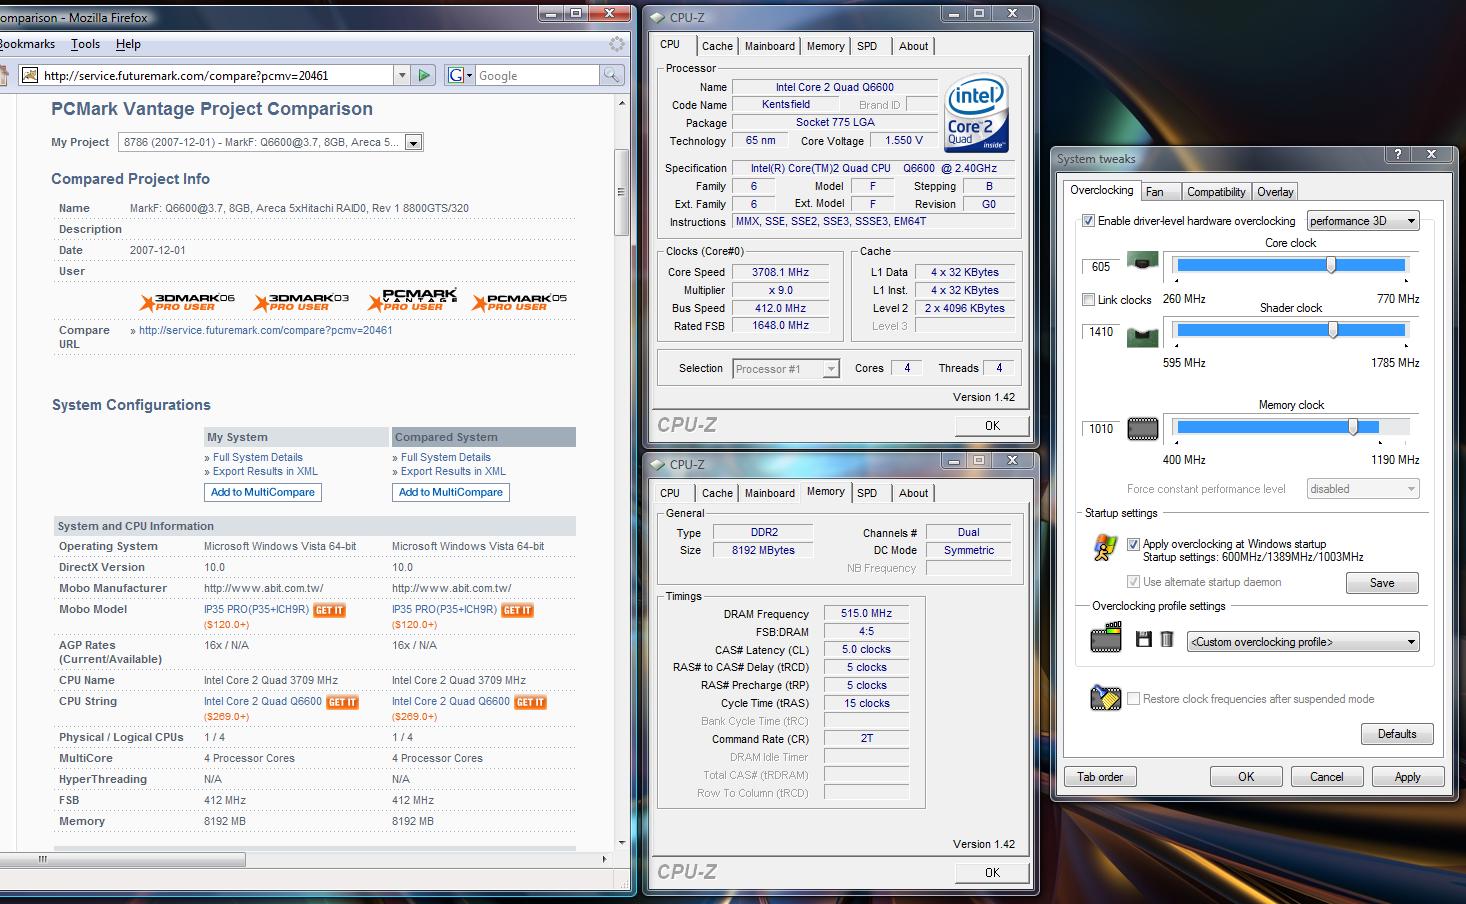Viewport: 1466px width, 904px height.
Task: Click Add to MultiCompare under My System
Action: click(263, 492)
